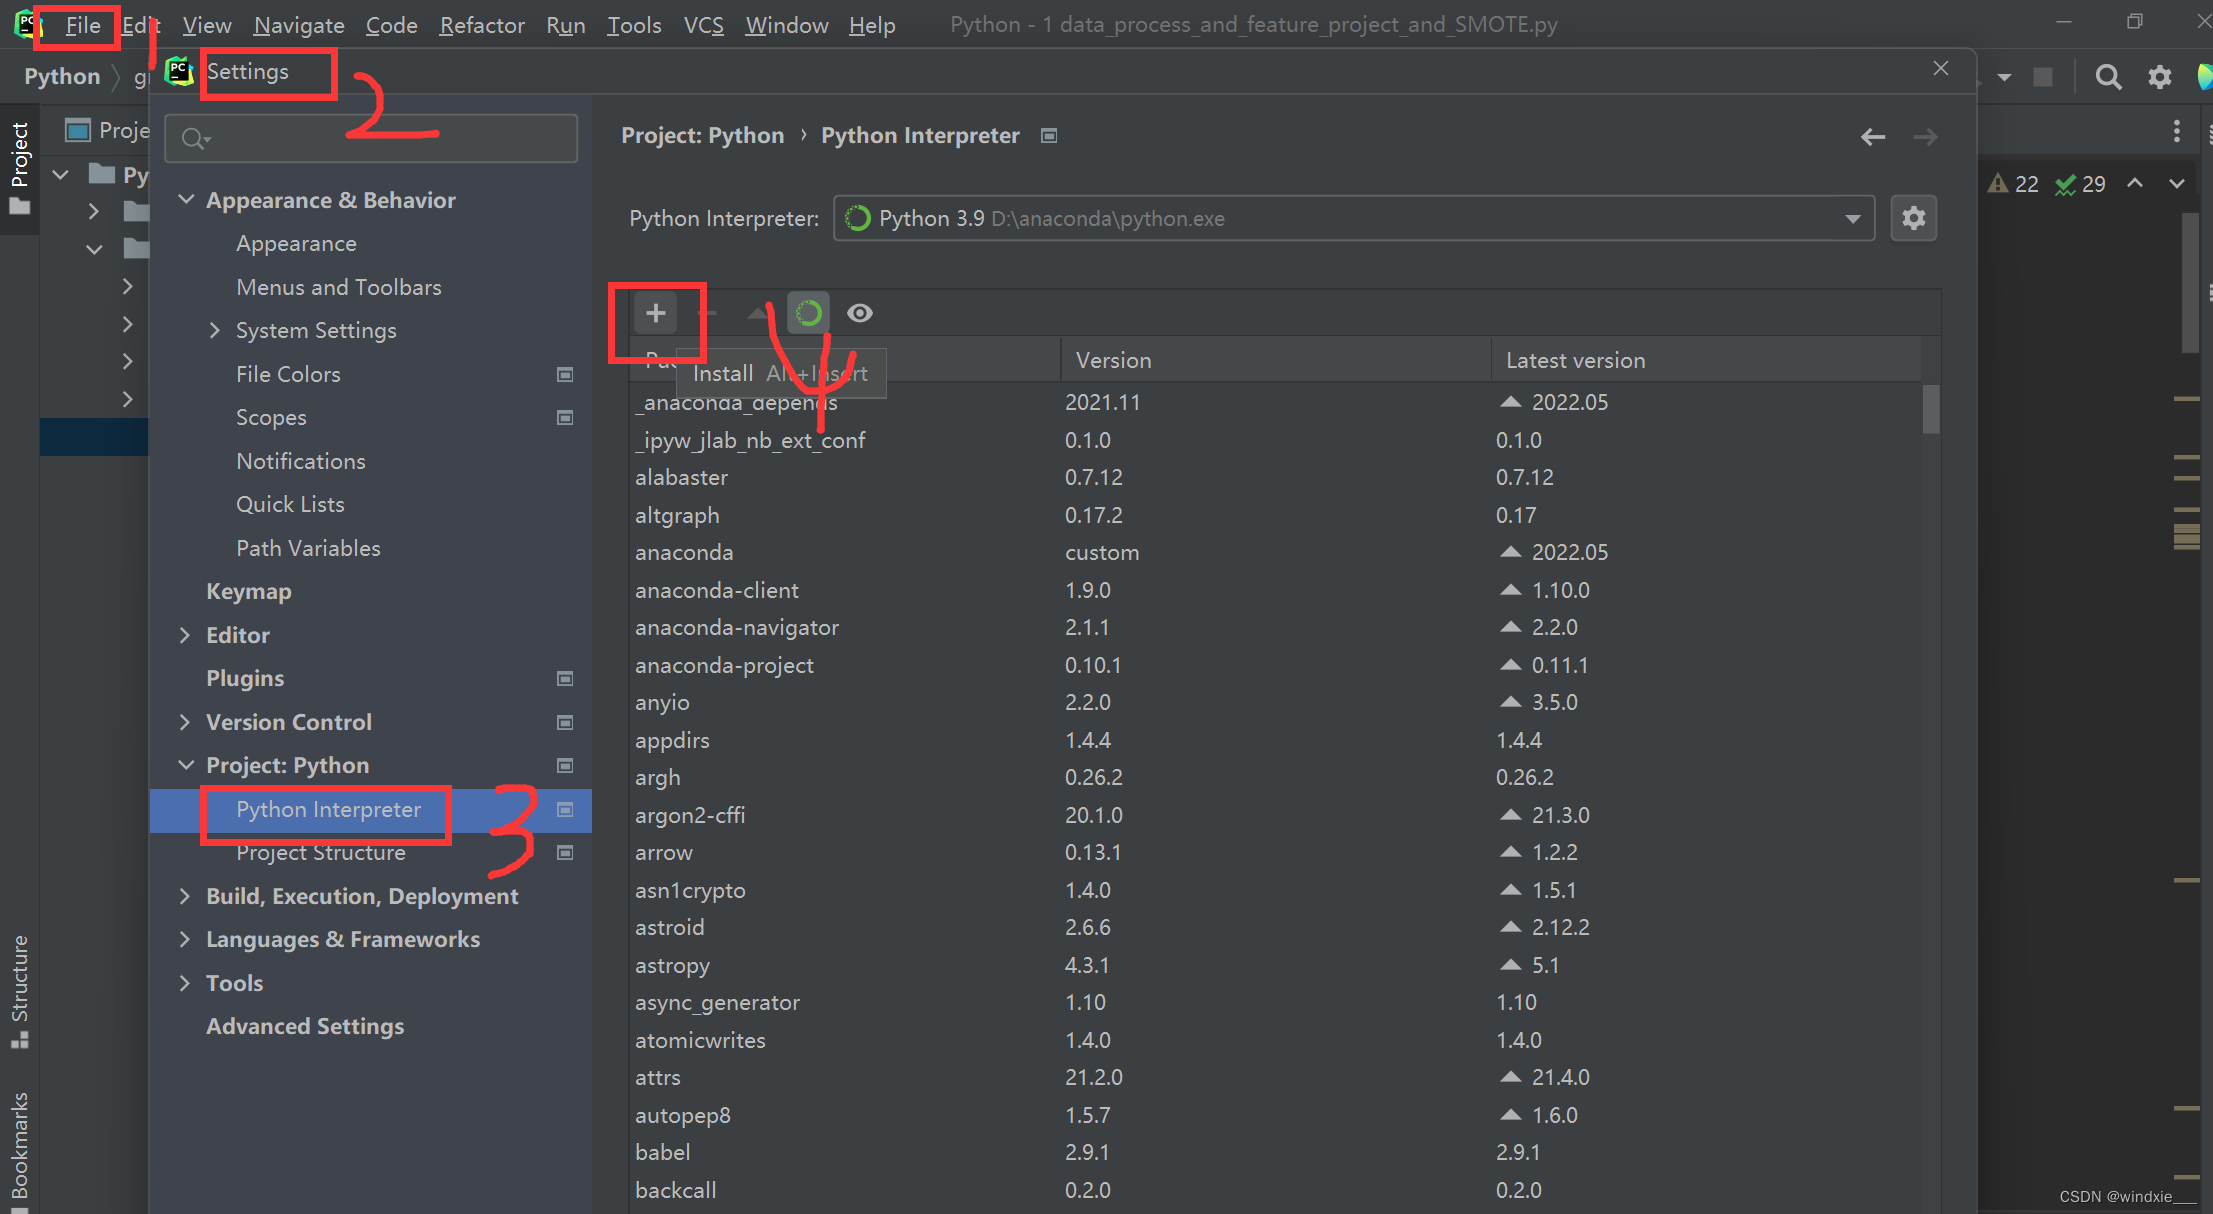Click the warnings count 22 indicator

pos(2013,184)
